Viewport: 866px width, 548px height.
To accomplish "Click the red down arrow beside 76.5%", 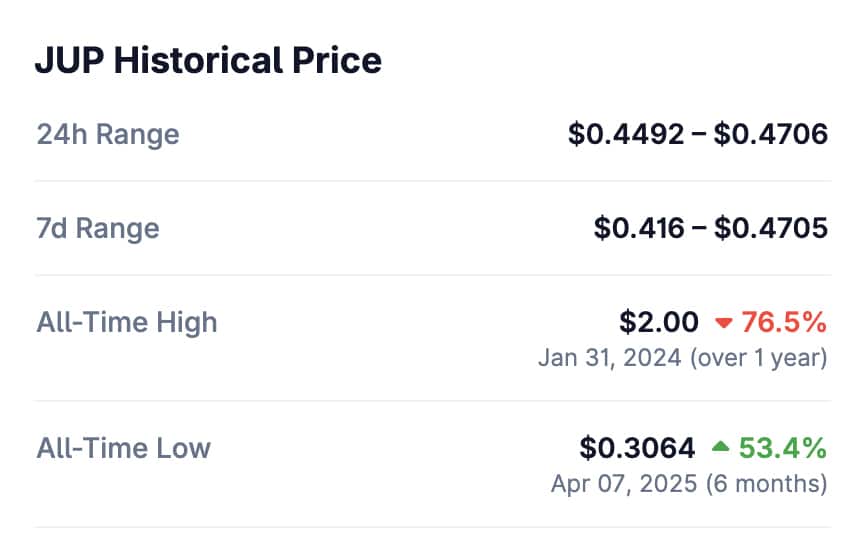I will pyautogui.click(x=724, y=323).
